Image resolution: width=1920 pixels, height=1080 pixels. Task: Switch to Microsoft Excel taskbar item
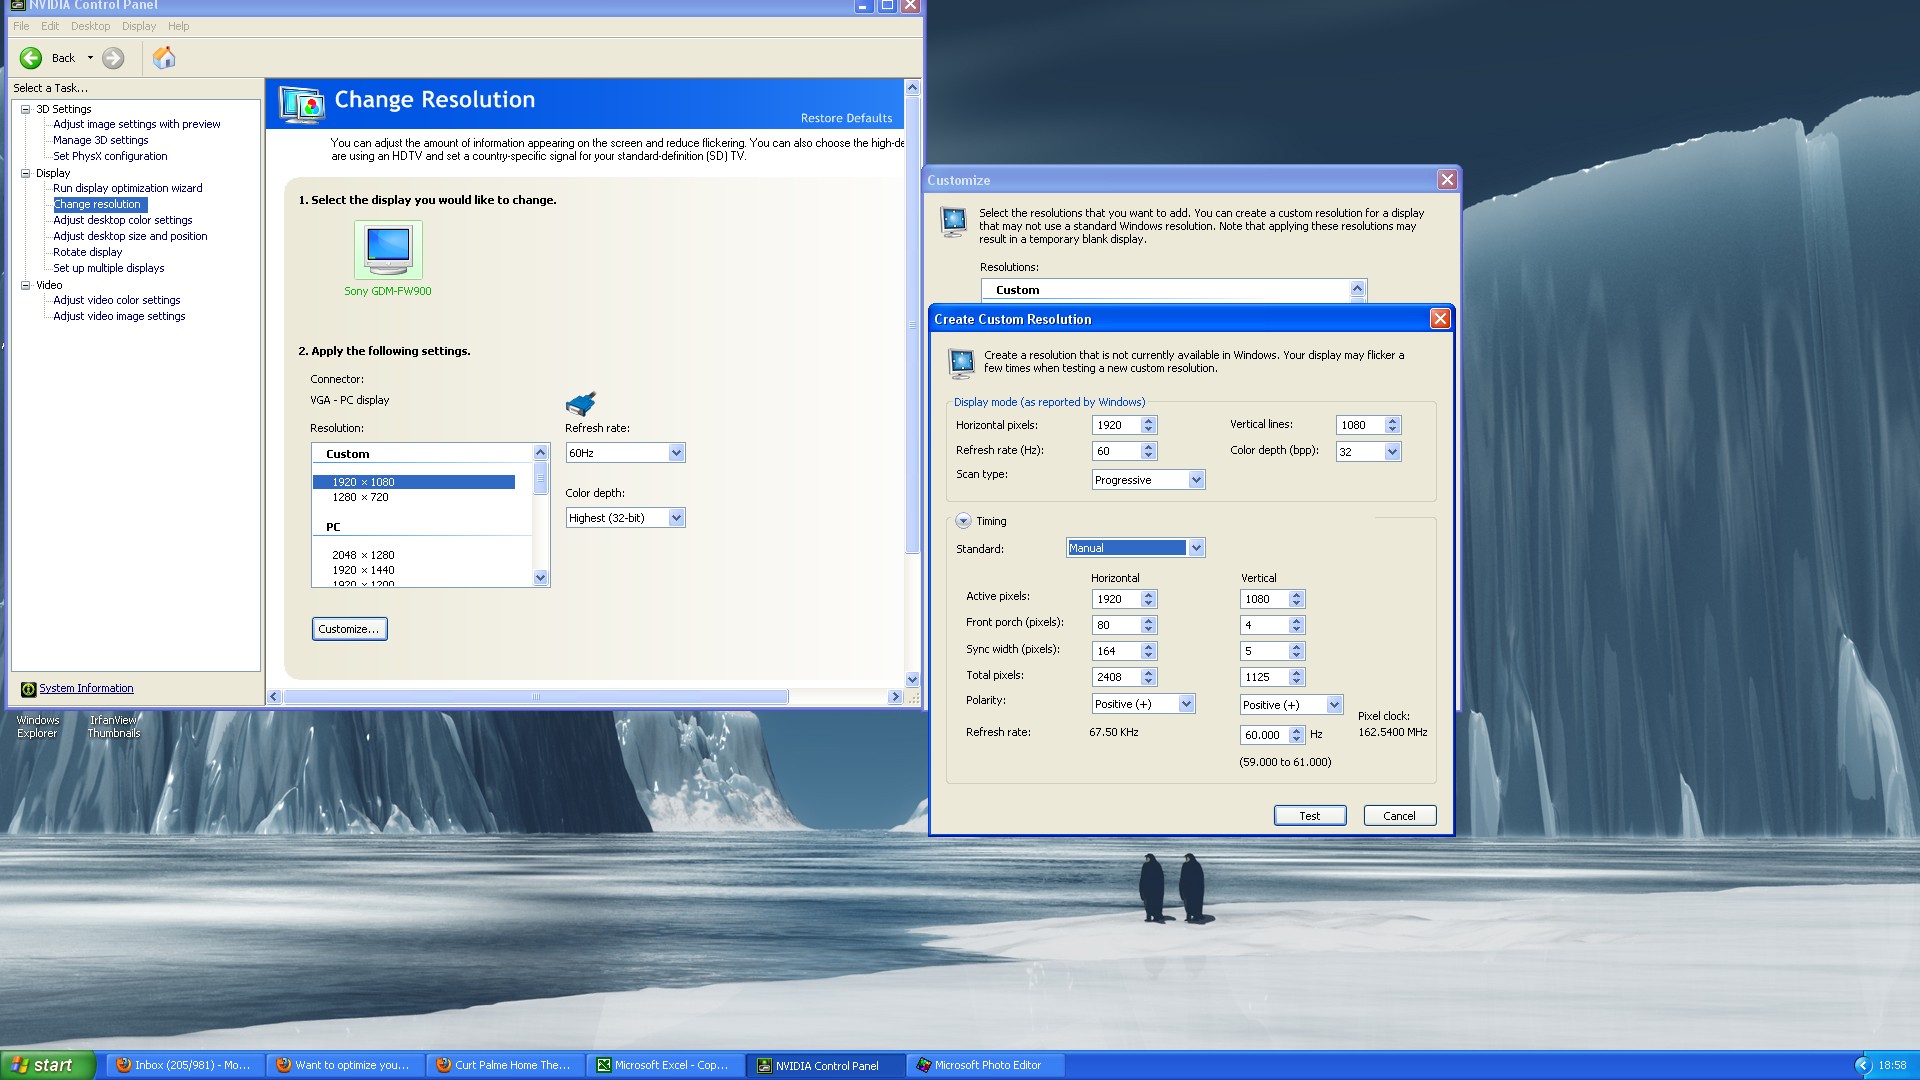pyautogui.click(x=665, y=1065)
